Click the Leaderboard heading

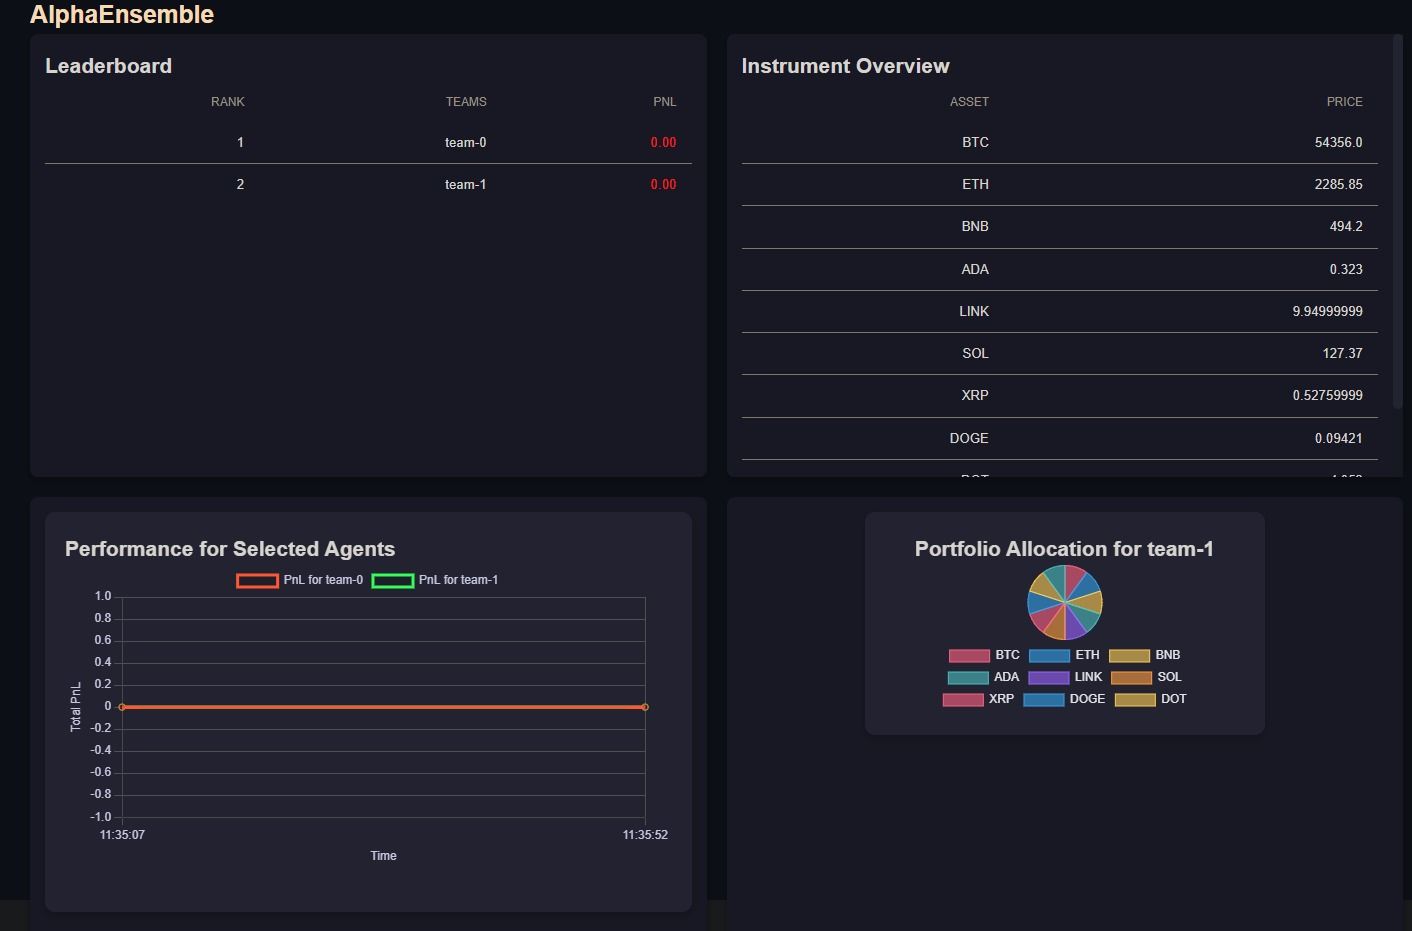coord(109,66)
